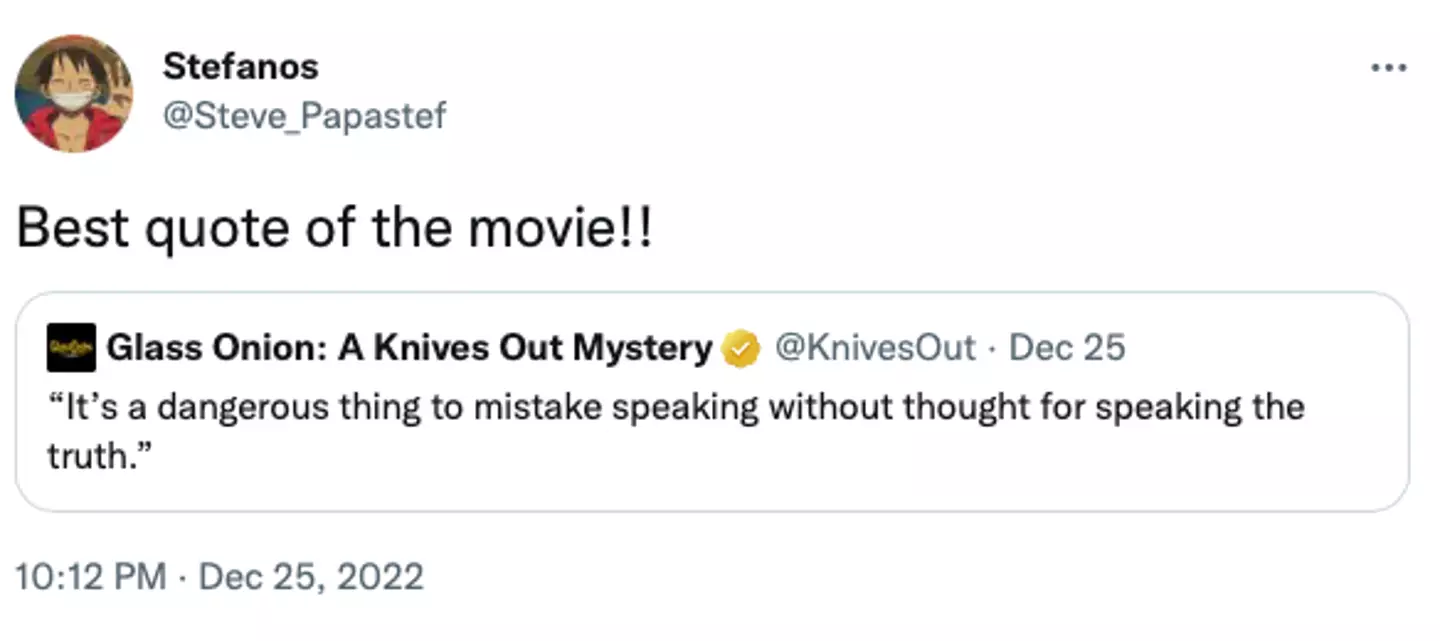This screenshot has width=1440, height=641.
Task: Open the @Steve_Papastef handle link
Action: [304, 116]
